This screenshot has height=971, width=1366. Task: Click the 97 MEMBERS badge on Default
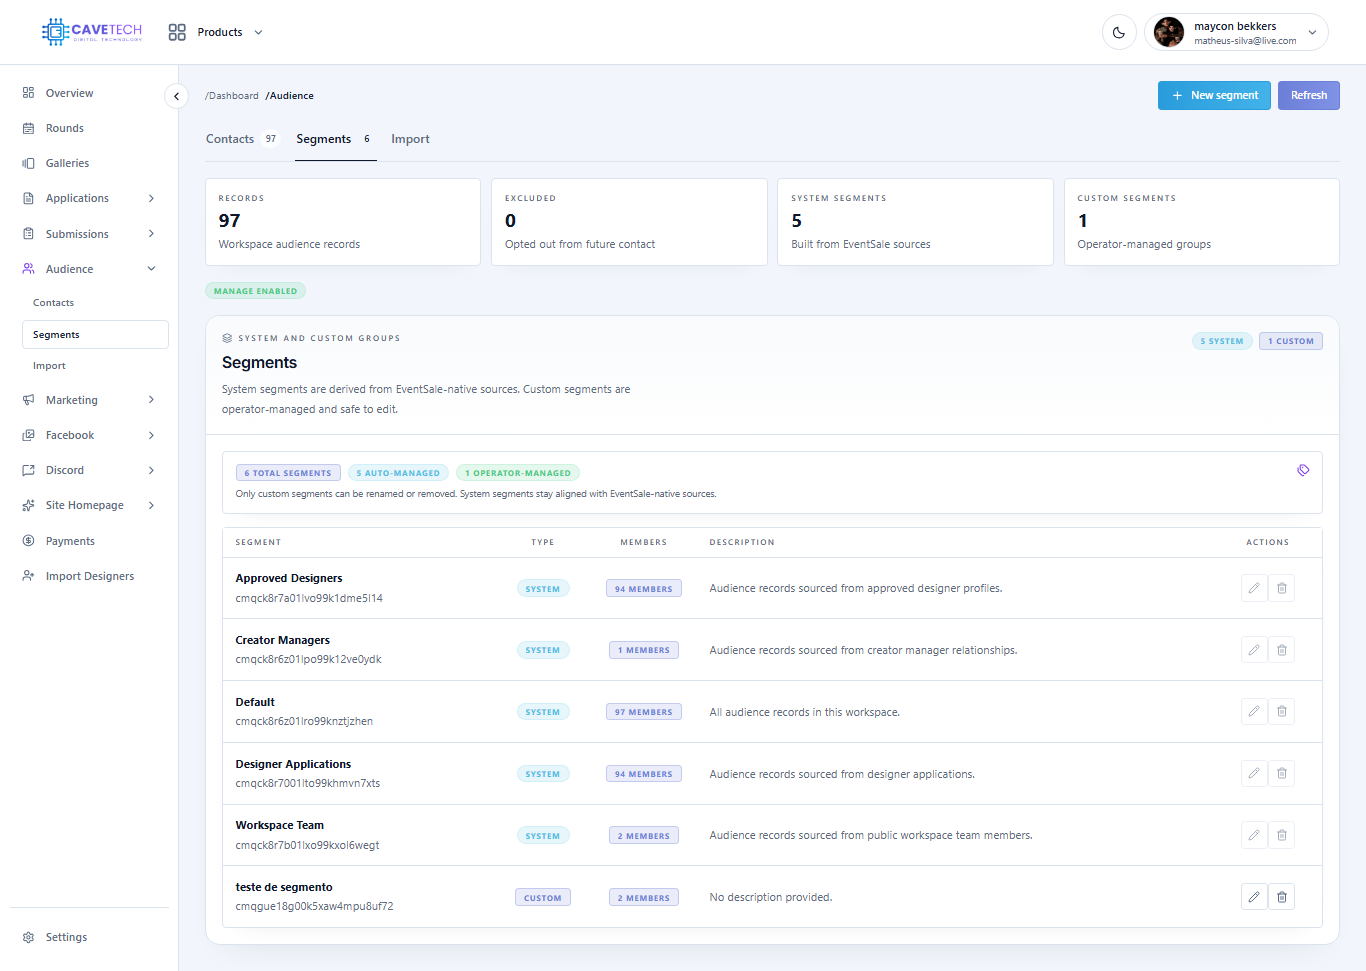[x=644, y=712]
